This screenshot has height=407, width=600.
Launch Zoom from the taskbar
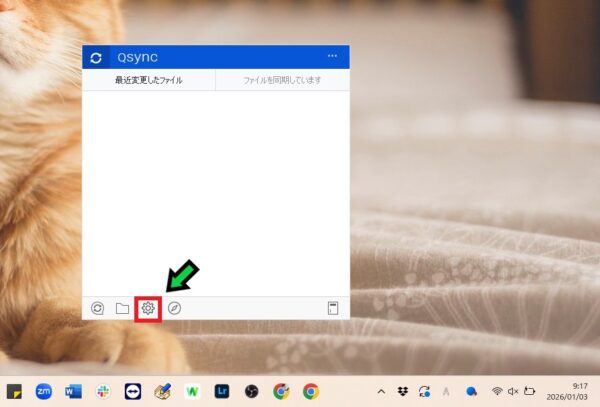(44, 391)
